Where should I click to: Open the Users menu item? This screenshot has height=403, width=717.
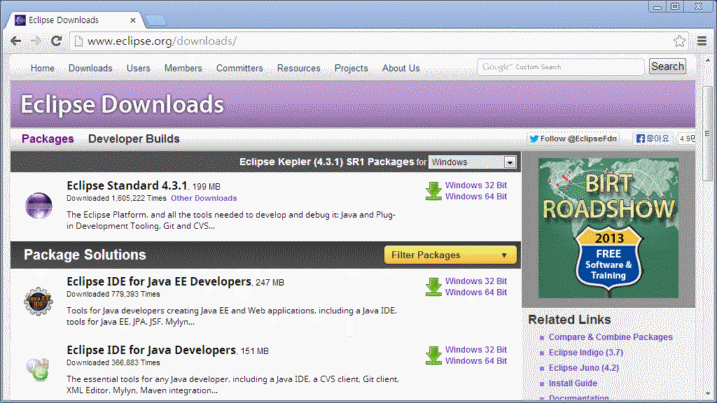coord(138,68)
